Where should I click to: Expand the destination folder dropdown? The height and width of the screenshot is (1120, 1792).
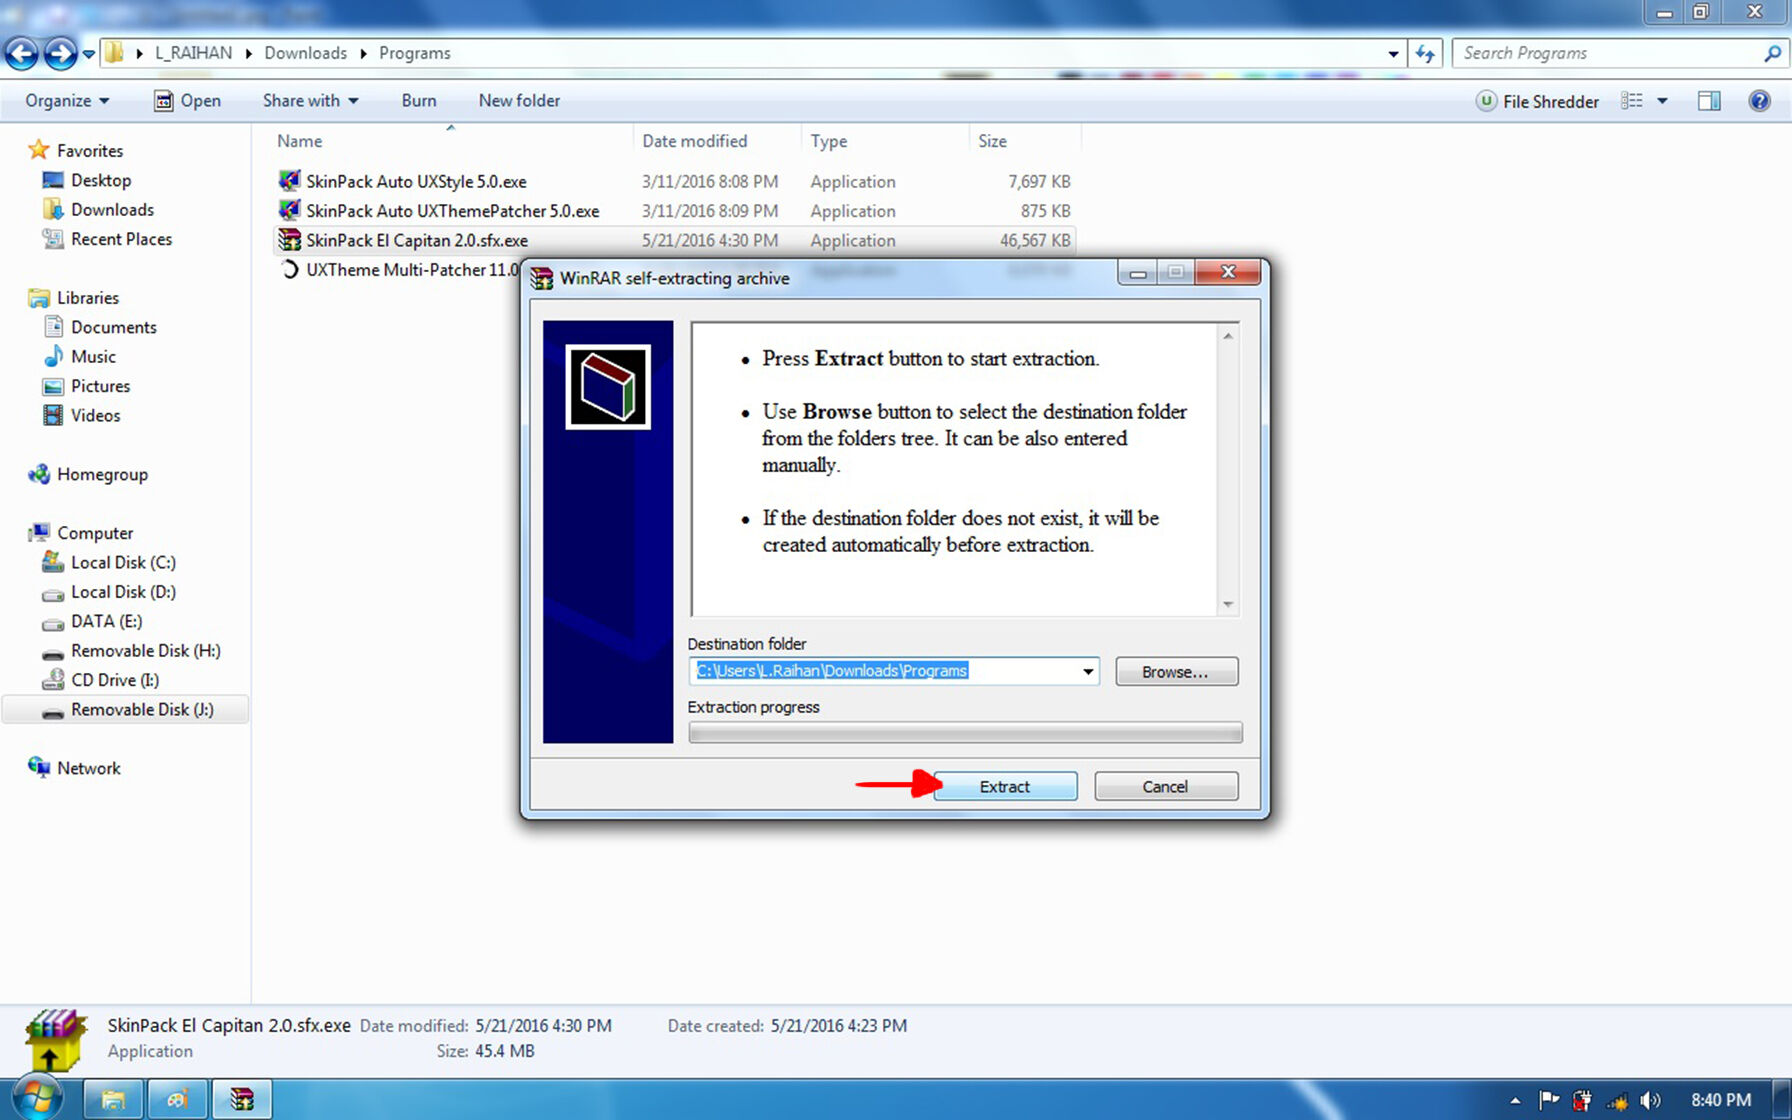click(1088, 671)
